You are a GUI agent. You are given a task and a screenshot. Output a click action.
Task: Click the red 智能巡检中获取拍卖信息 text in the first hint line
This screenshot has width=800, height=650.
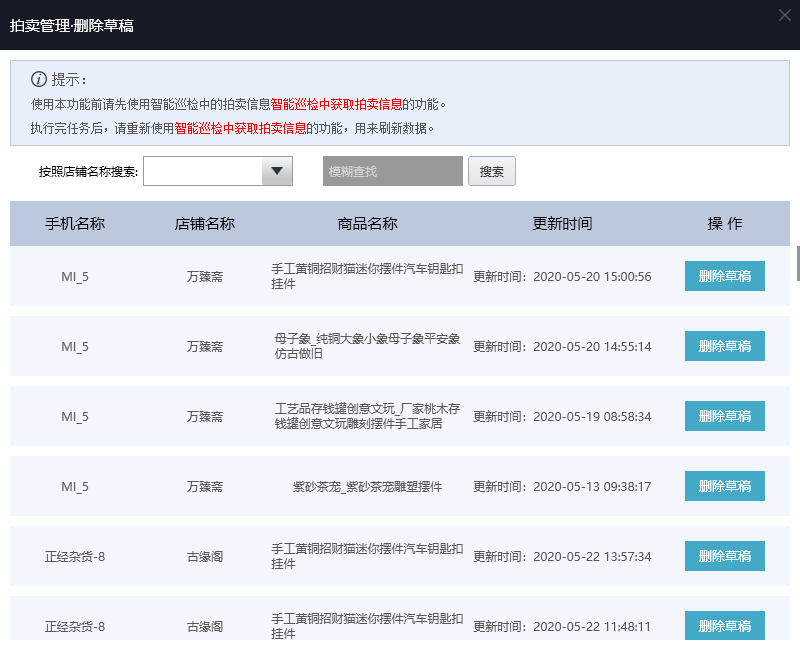[x=336, y=104]
